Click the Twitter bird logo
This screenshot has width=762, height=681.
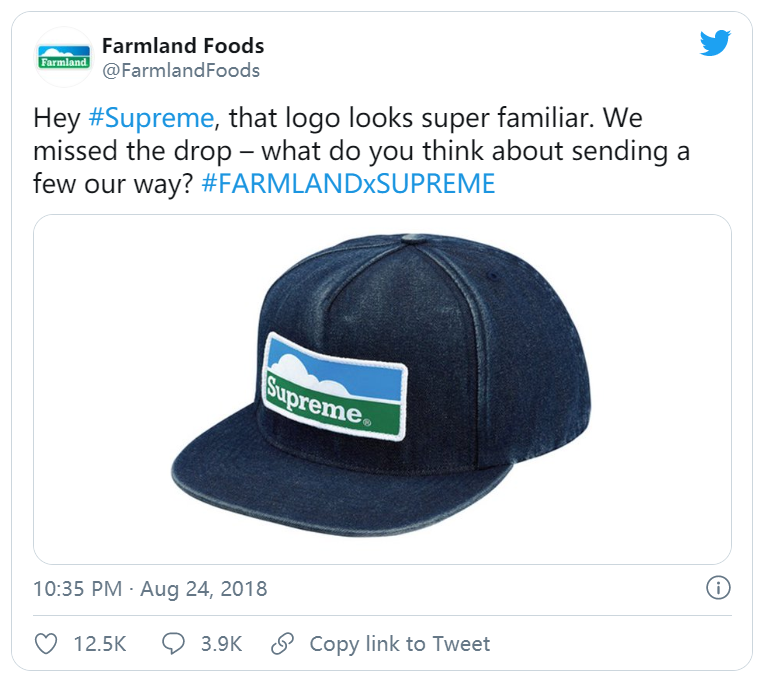(x=715, y=43)
